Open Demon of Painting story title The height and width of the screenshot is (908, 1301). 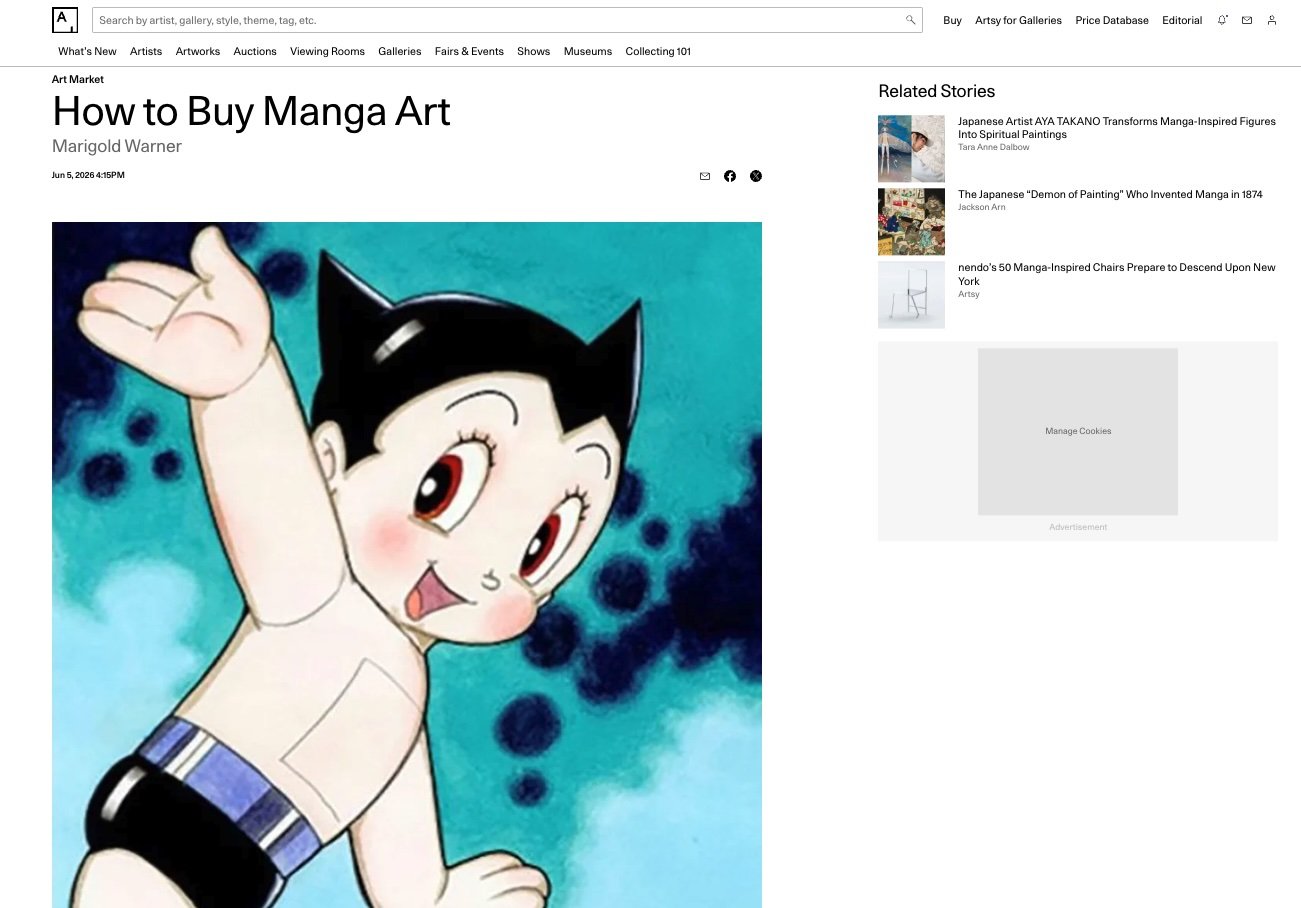(x=1110, y=194)
